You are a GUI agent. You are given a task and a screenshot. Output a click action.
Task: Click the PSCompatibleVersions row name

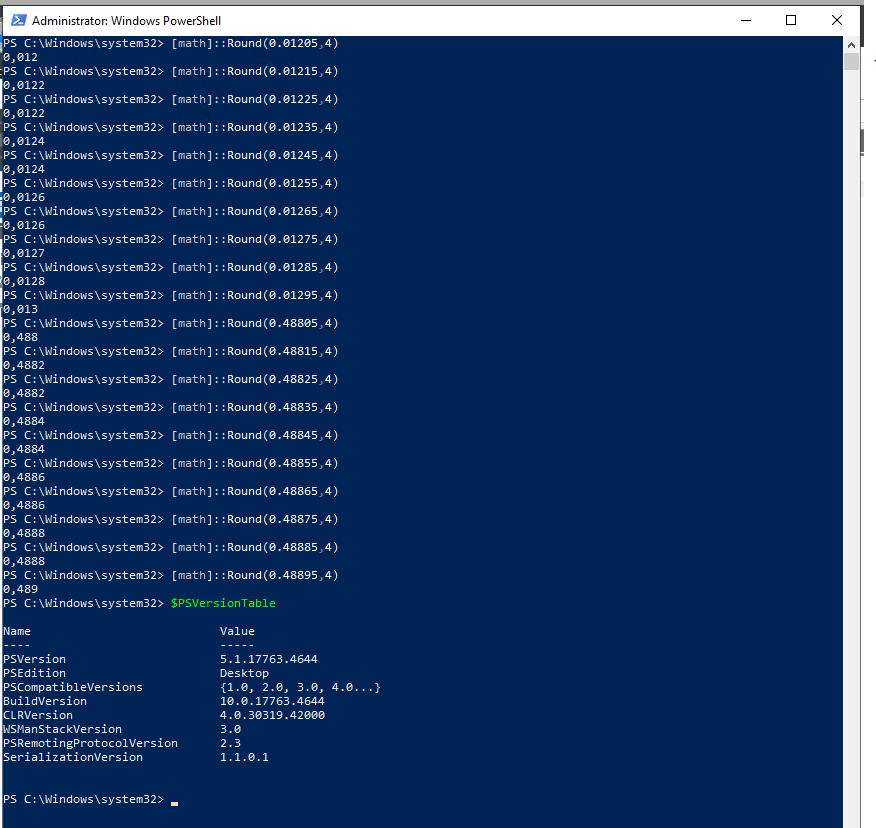point(73,687)
